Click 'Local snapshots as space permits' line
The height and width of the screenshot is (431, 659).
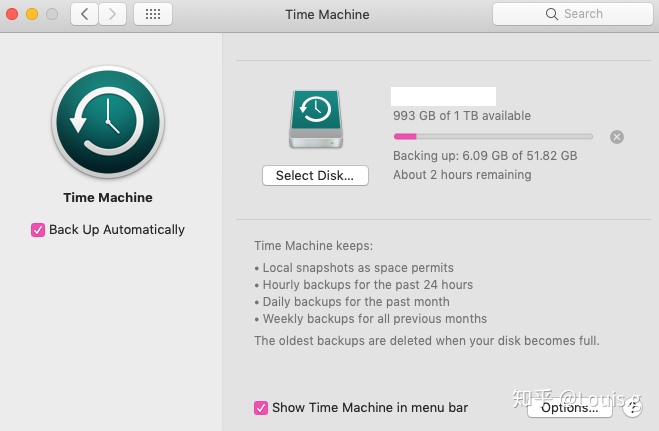(358, 268)
